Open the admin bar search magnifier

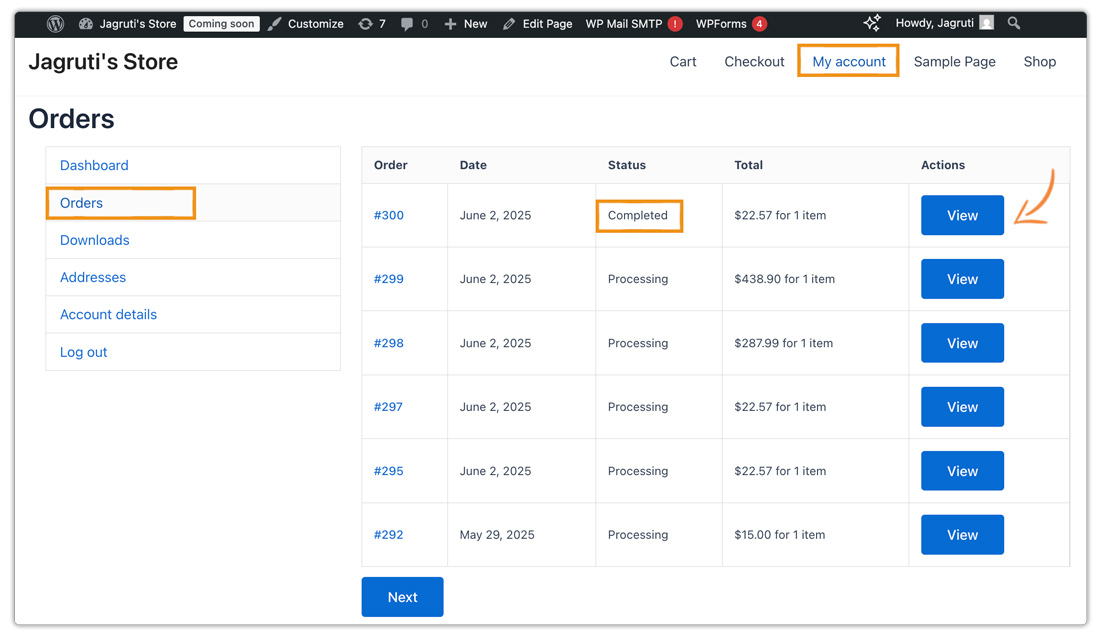coord(1014,23)
